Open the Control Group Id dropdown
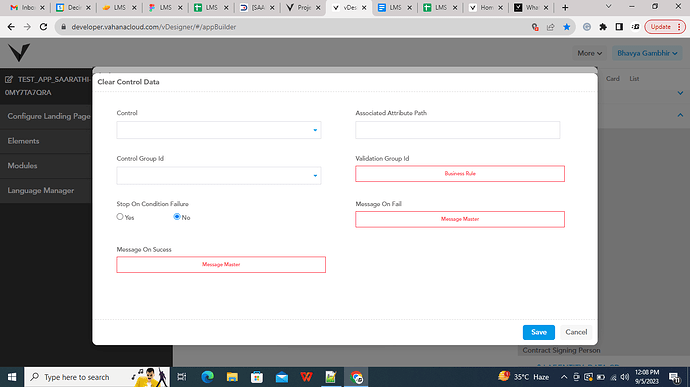 (x=219, y=176)
